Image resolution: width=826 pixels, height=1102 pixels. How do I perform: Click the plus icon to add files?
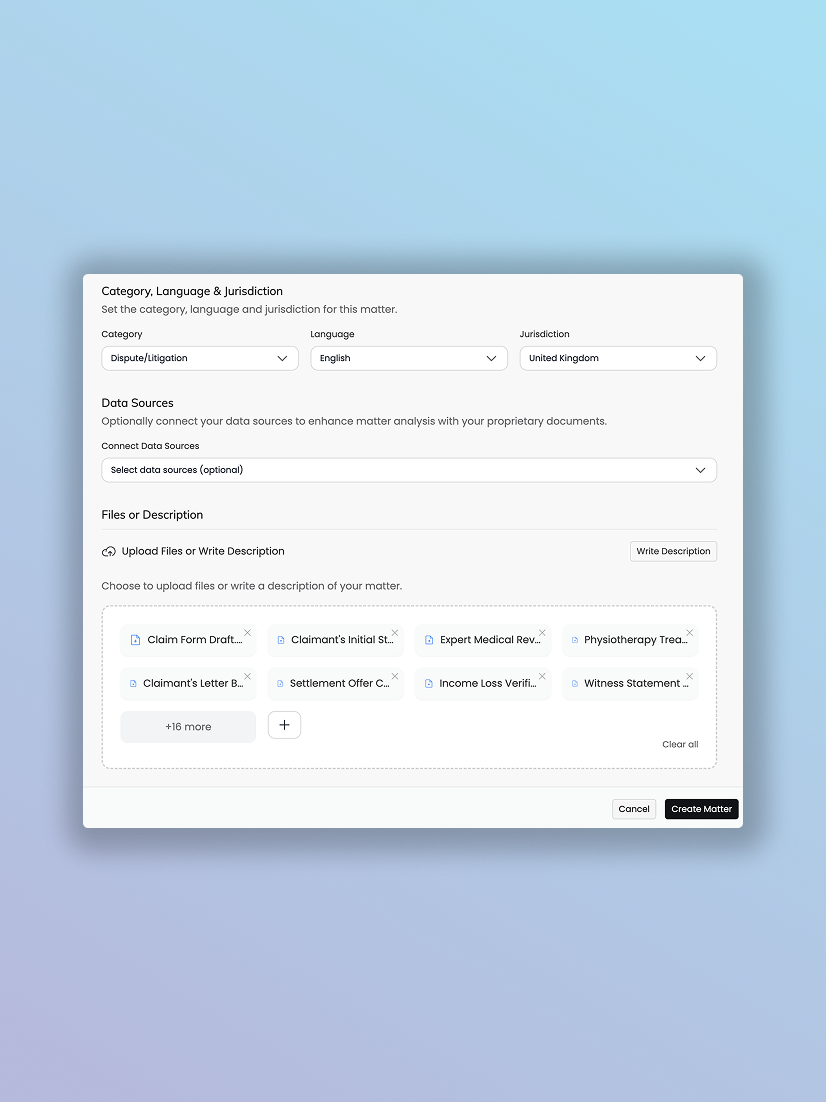click(x=284, y=726)
